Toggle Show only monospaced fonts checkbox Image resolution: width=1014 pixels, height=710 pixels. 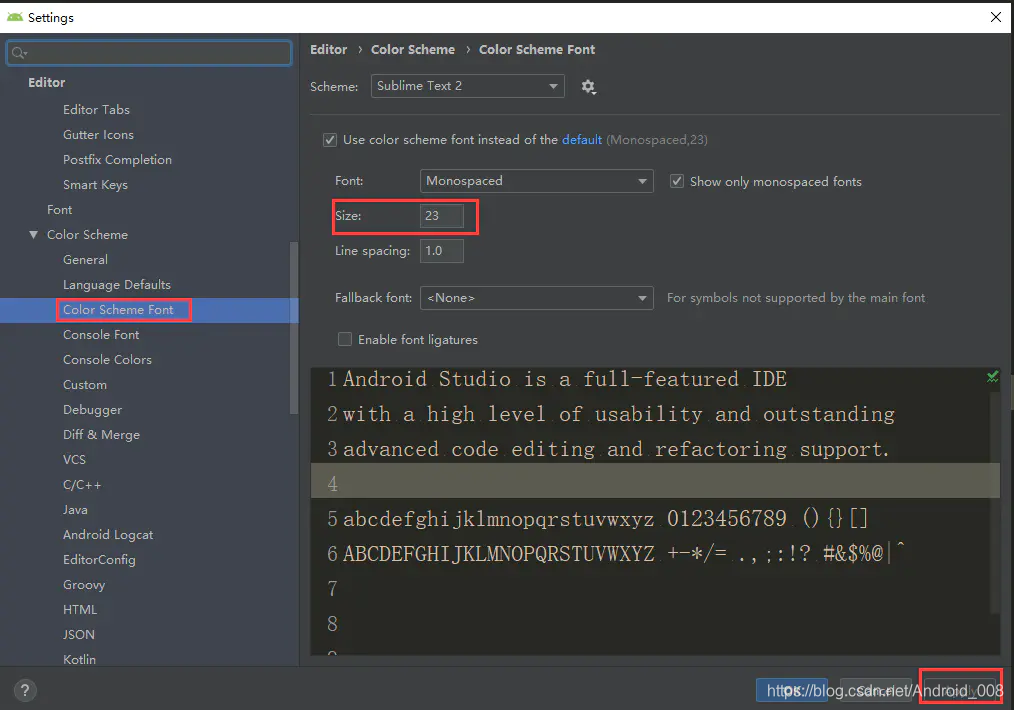pos(676,181)
